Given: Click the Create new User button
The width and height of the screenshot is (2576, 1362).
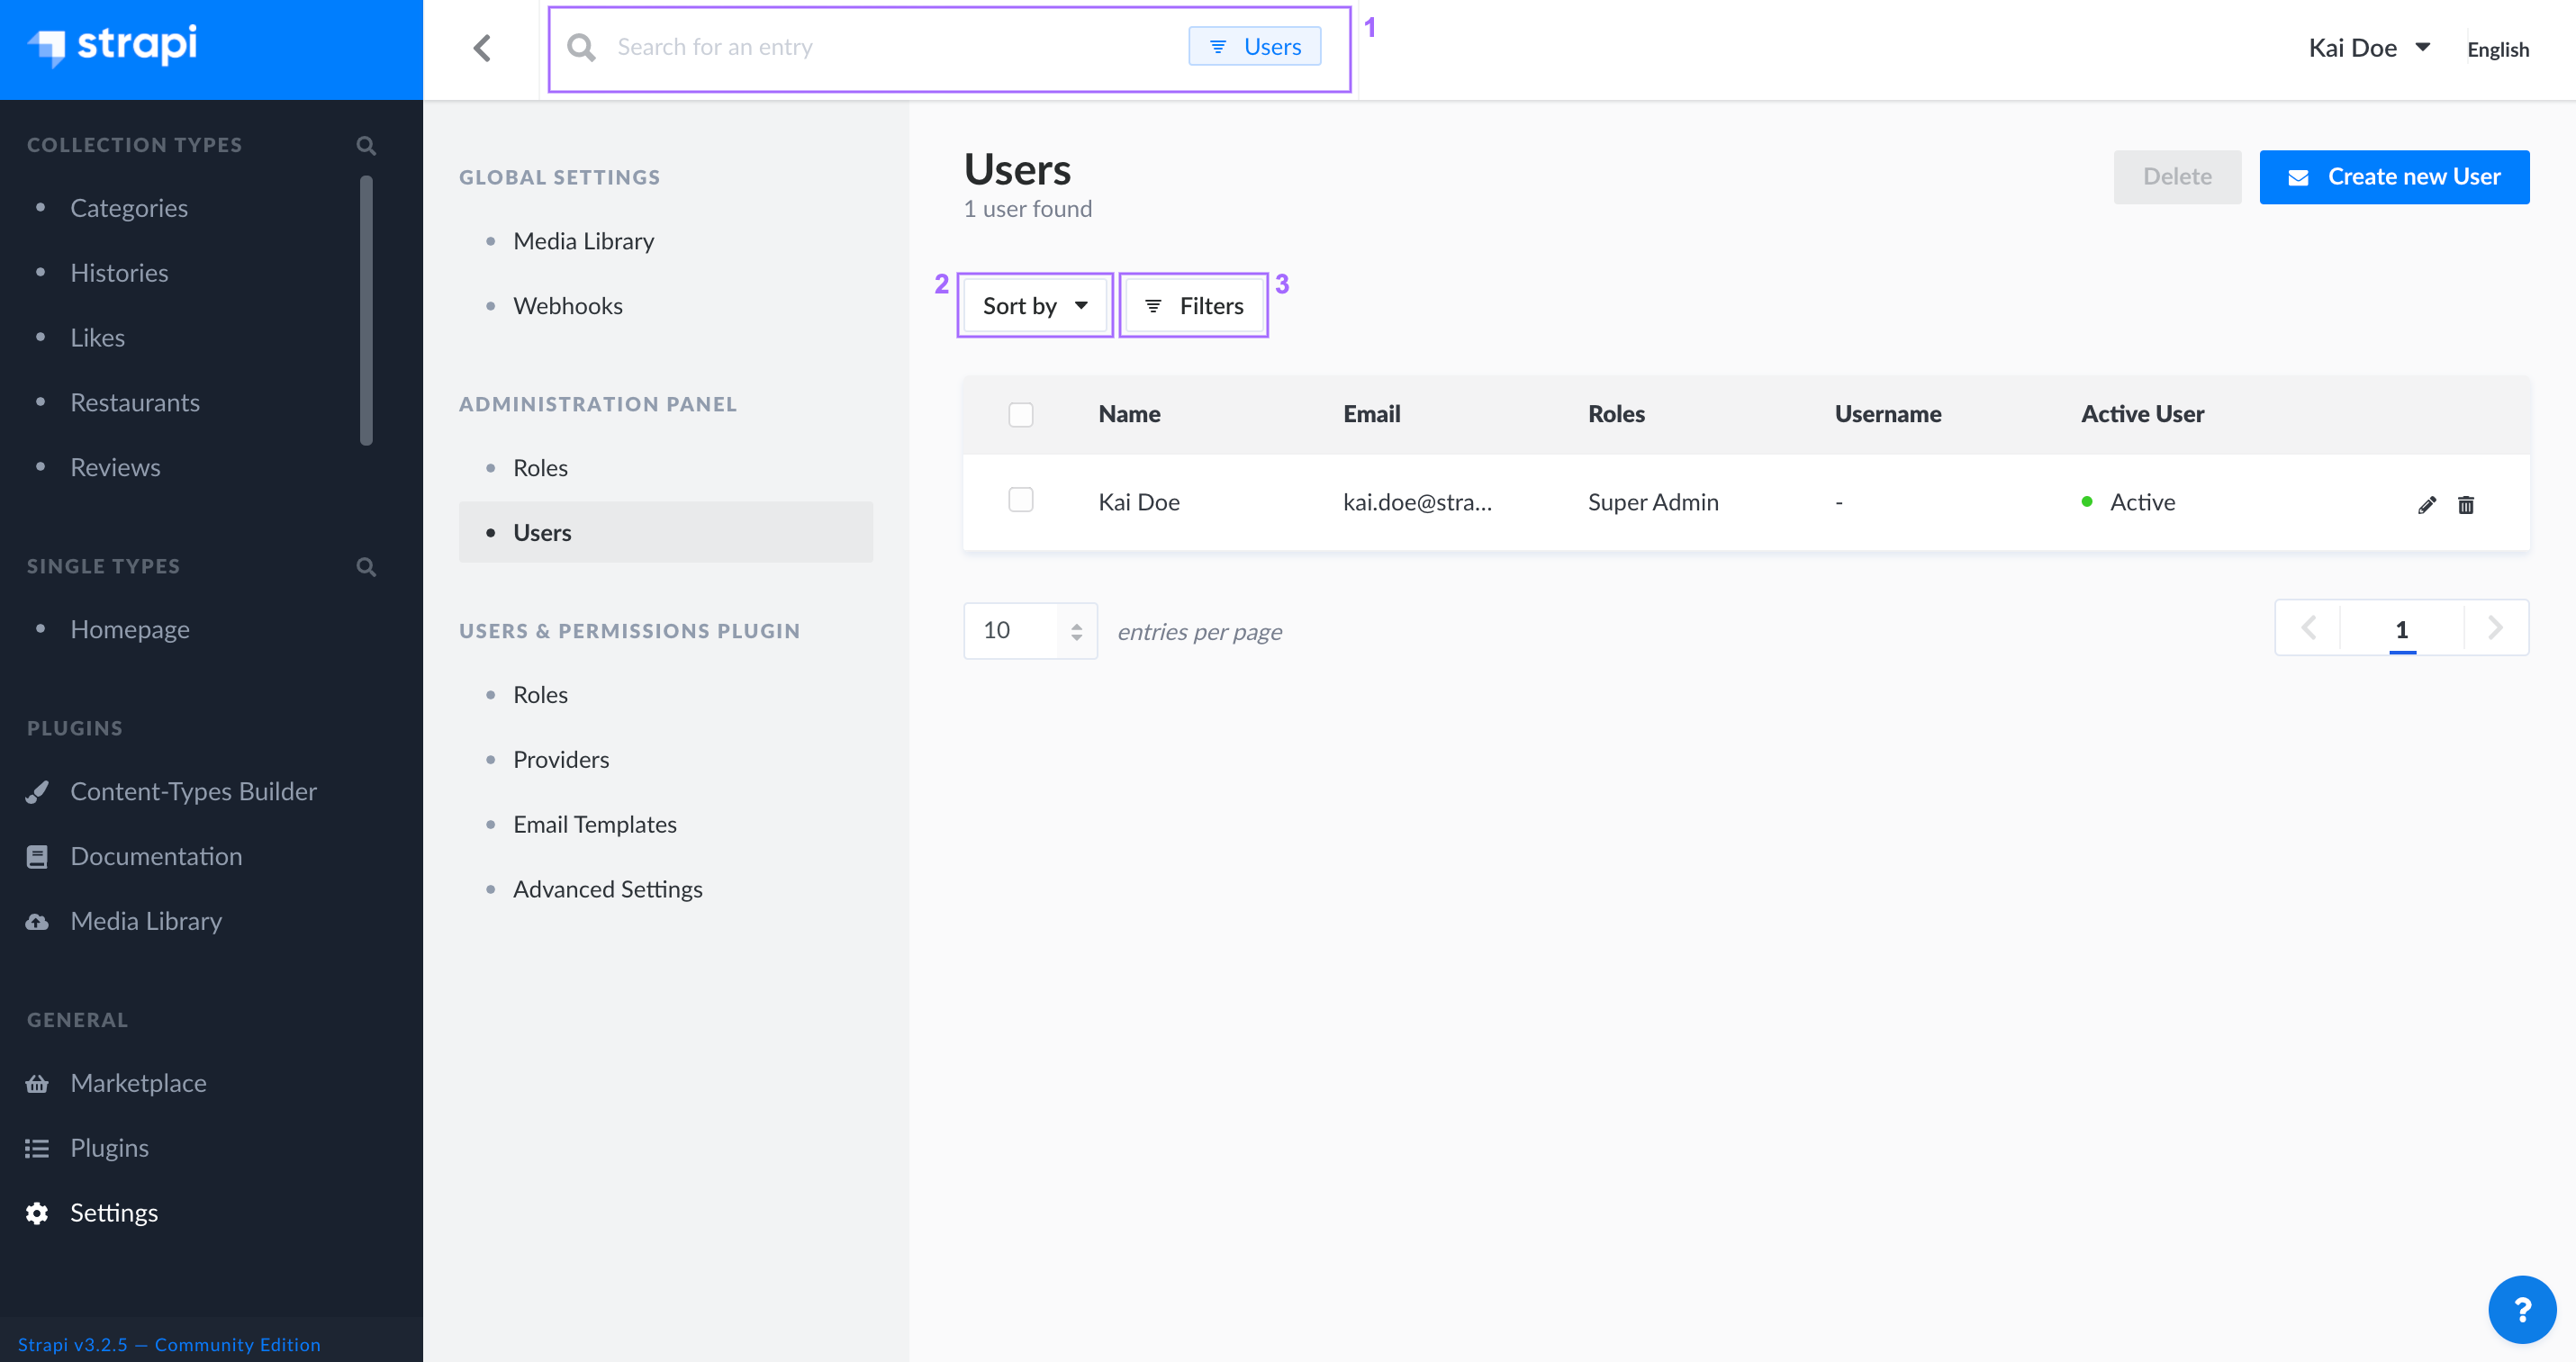Looking at the screenshot, I should click(x=2394, y=176).
